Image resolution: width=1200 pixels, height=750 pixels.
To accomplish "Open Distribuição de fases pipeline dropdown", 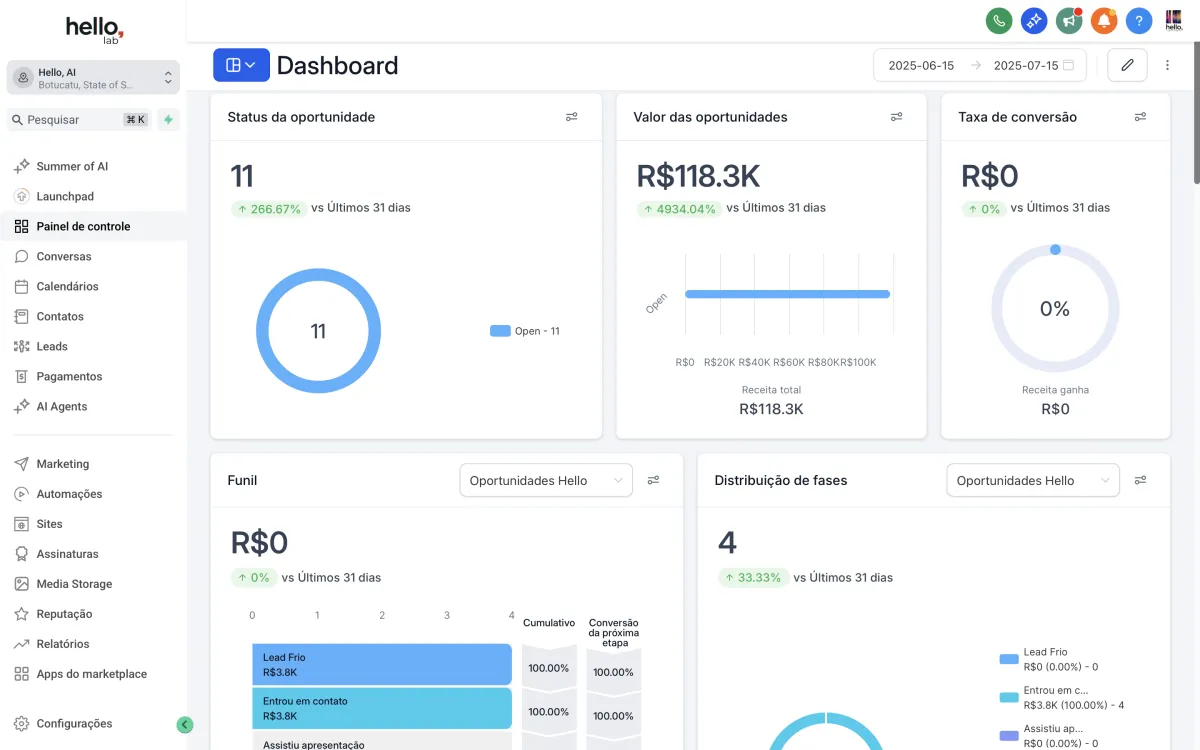I will tap(1033, 480).
